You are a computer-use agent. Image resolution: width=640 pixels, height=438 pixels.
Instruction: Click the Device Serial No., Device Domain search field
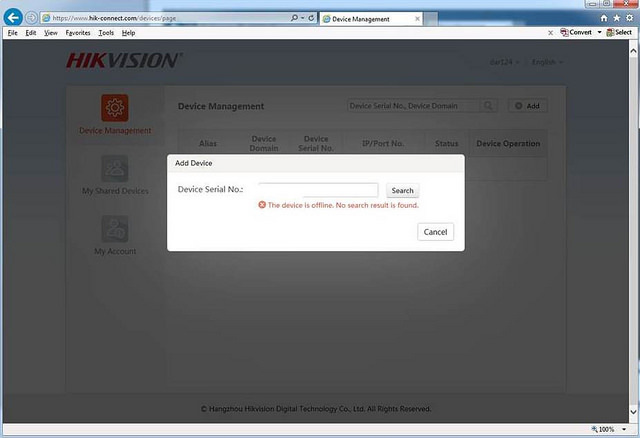point(413,106)
